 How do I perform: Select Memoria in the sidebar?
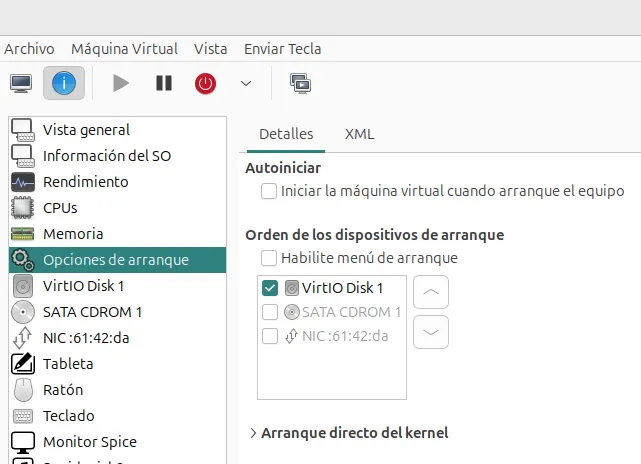[72, 234]
